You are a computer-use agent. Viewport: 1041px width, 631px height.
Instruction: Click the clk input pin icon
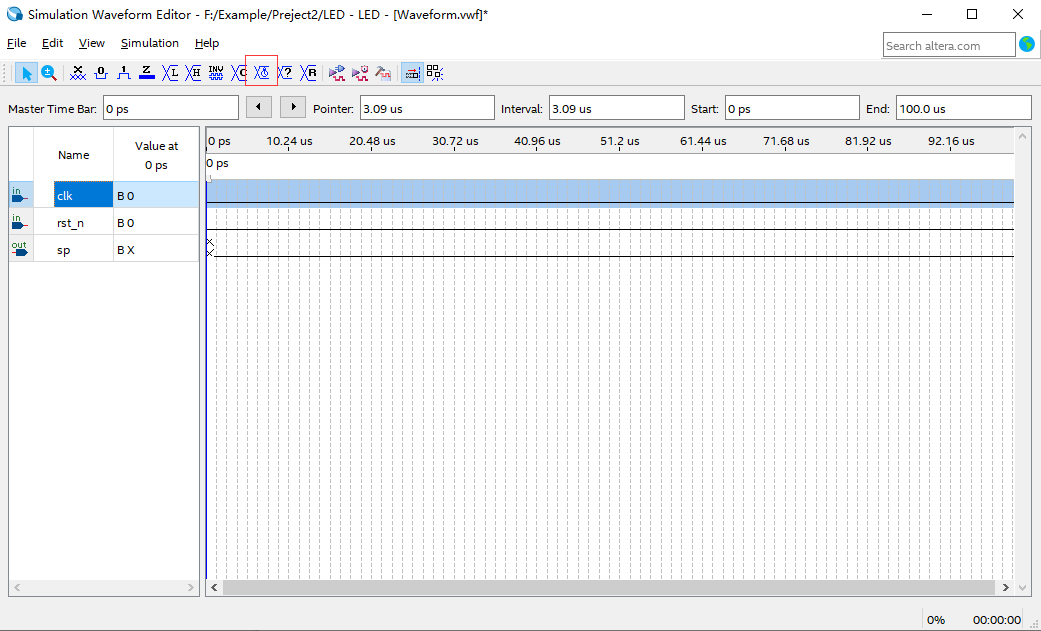click(x=20, y=195)
